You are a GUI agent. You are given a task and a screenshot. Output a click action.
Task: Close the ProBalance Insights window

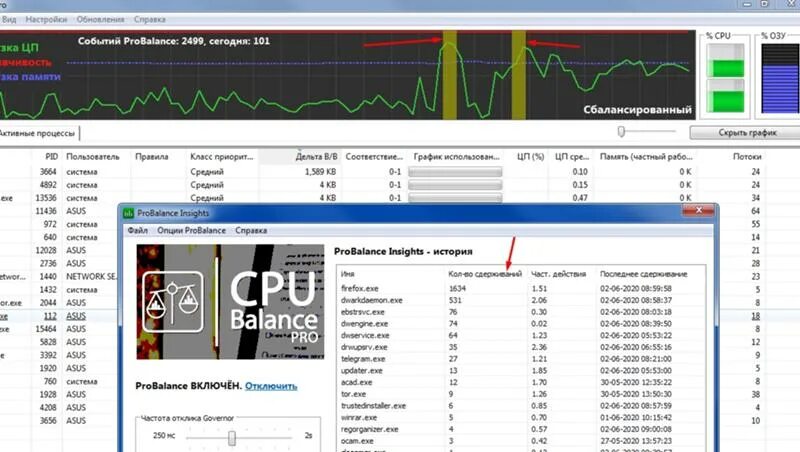pyautogui.click(x=698, y=210)
